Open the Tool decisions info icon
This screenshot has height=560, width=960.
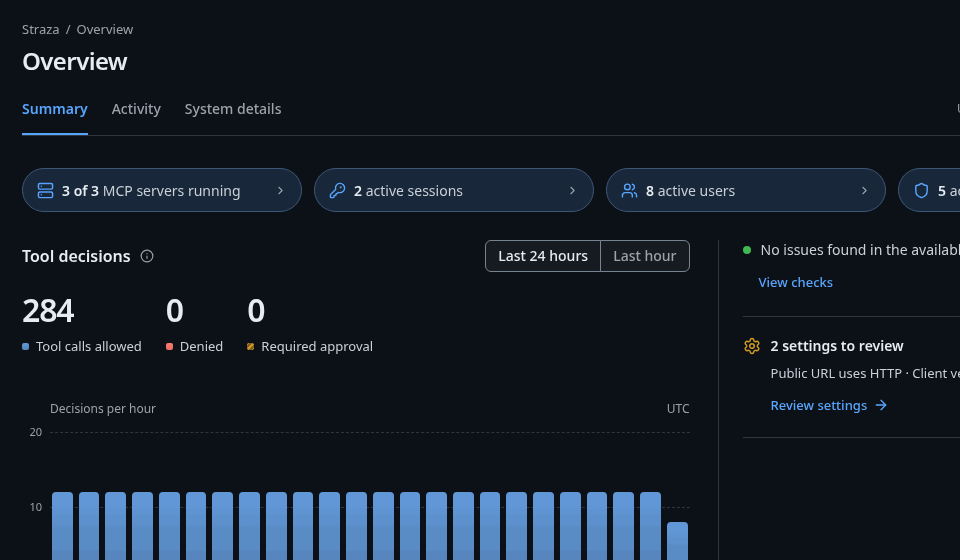tap(147, 256)
